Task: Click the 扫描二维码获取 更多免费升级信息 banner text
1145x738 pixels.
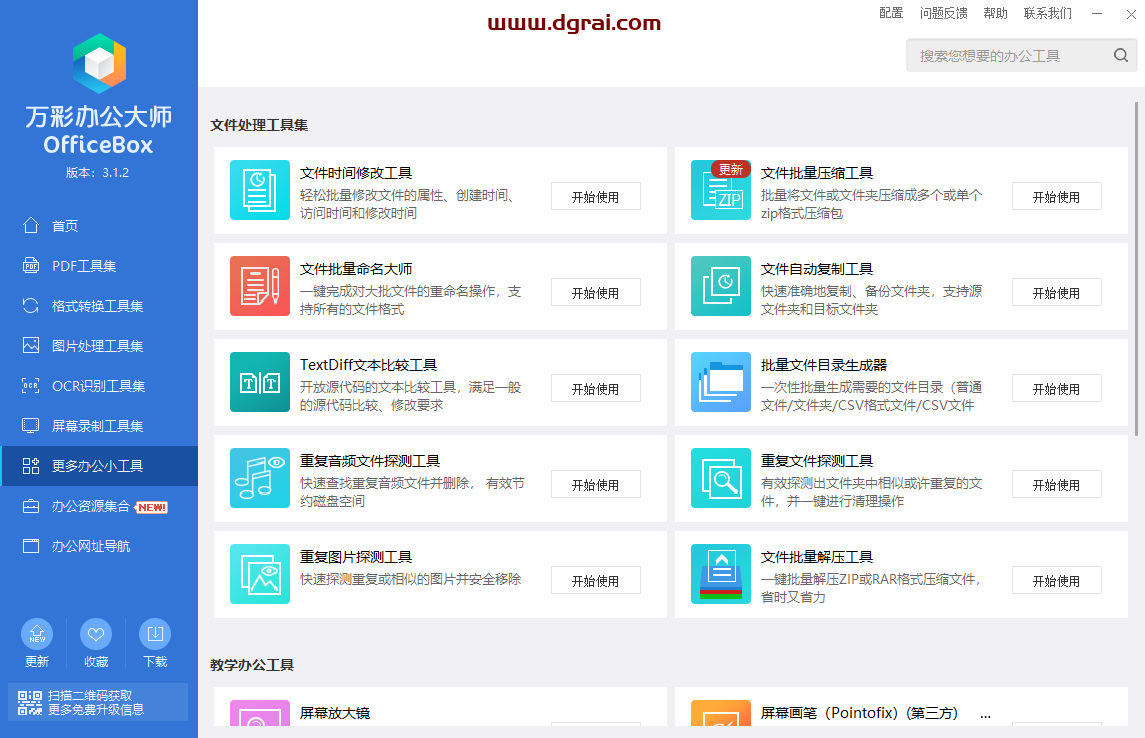Action: pos(96,702)
